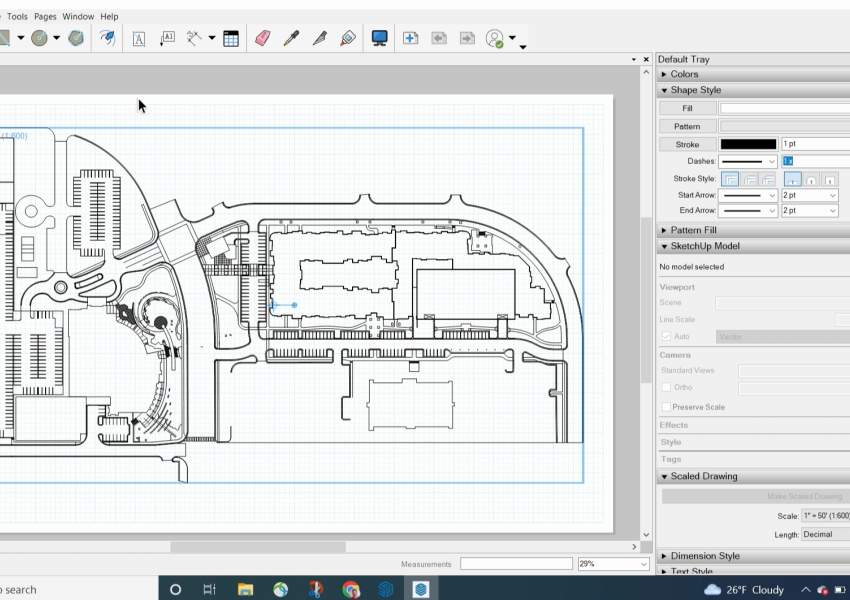Toggle the Ortho camera checkbox

(x=666, y=387)
